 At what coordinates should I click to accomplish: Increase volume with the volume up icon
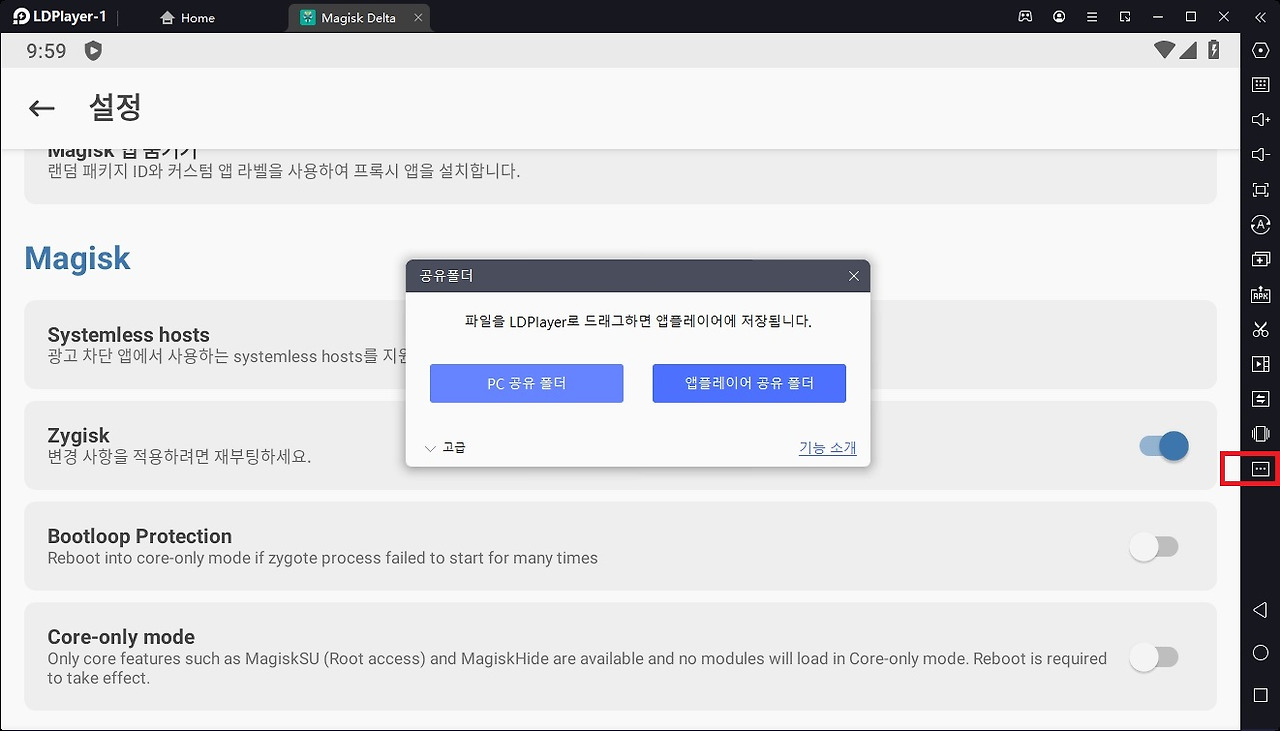click(1260, 120)
